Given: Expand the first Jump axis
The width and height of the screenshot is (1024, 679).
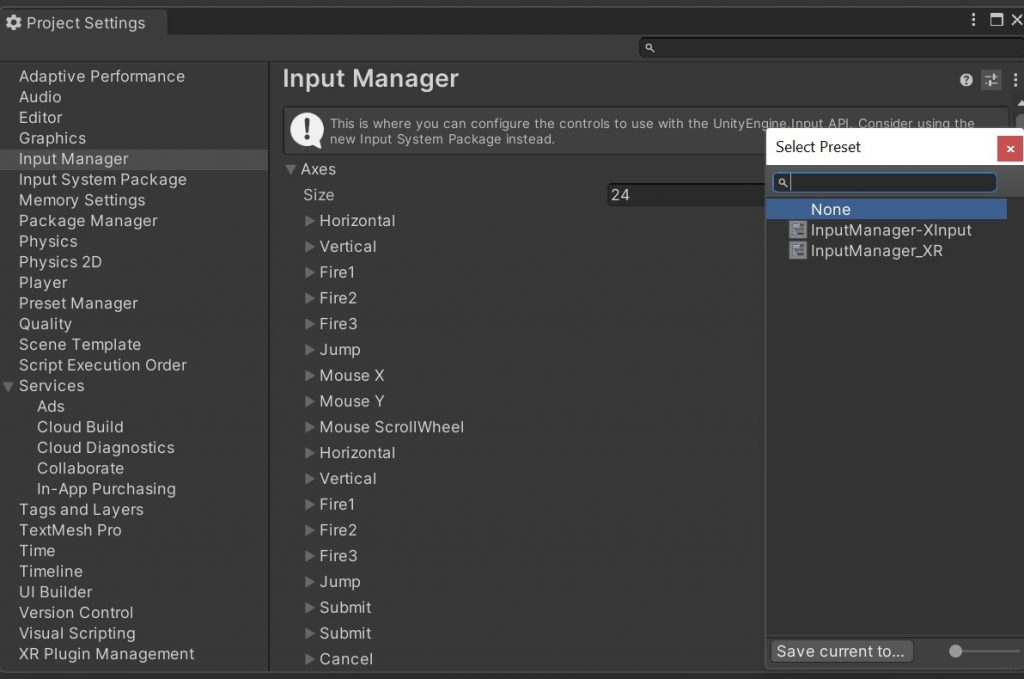Looking at the screenshot, I should pyautogui.click(x=310, y=350).
